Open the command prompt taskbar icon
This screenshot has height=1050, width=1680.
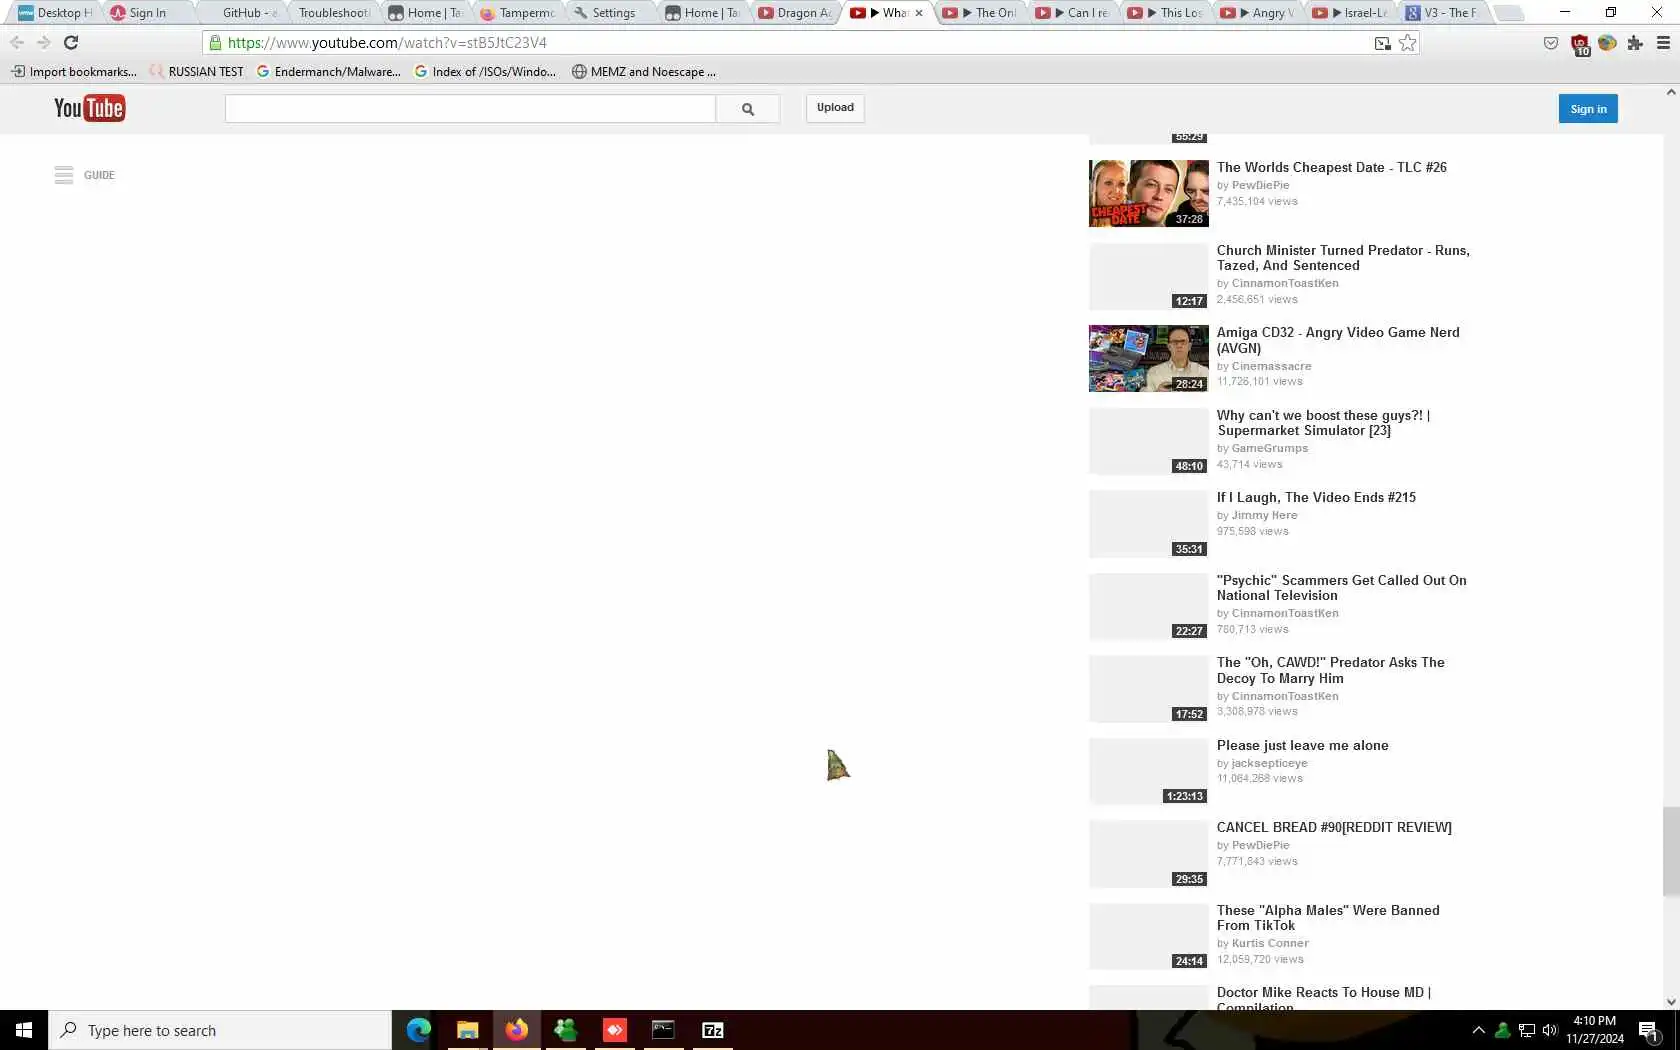point(663,1030)
